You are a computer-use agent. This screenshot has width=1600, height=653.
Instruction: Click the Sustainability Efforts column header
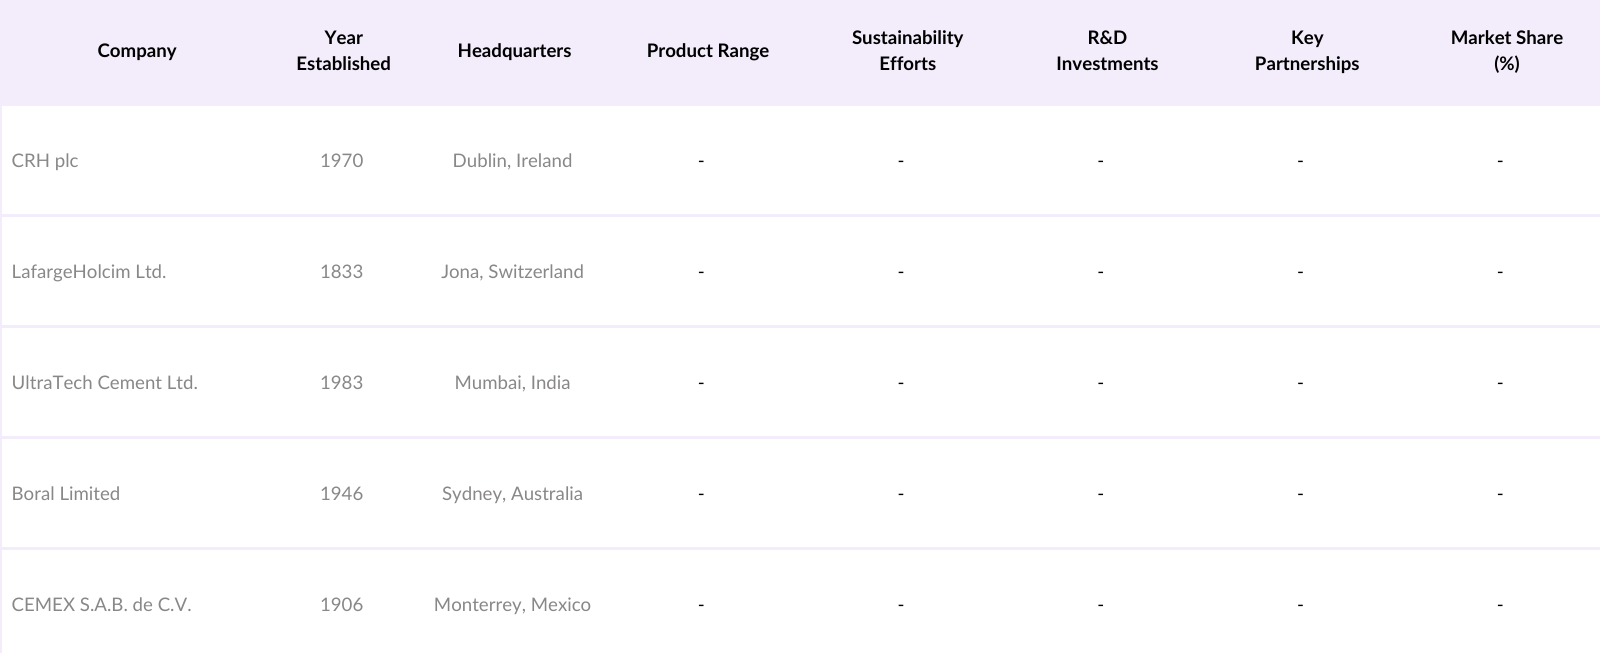(907, 51)
